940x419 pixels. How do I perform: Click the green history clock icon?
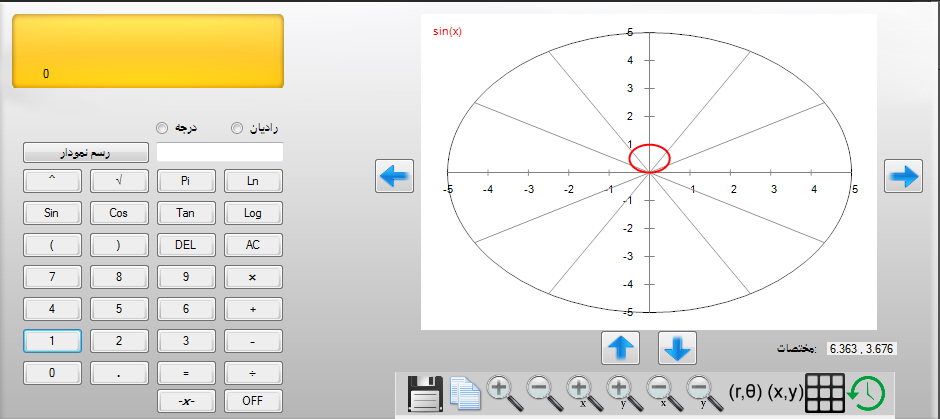point(866,393)
